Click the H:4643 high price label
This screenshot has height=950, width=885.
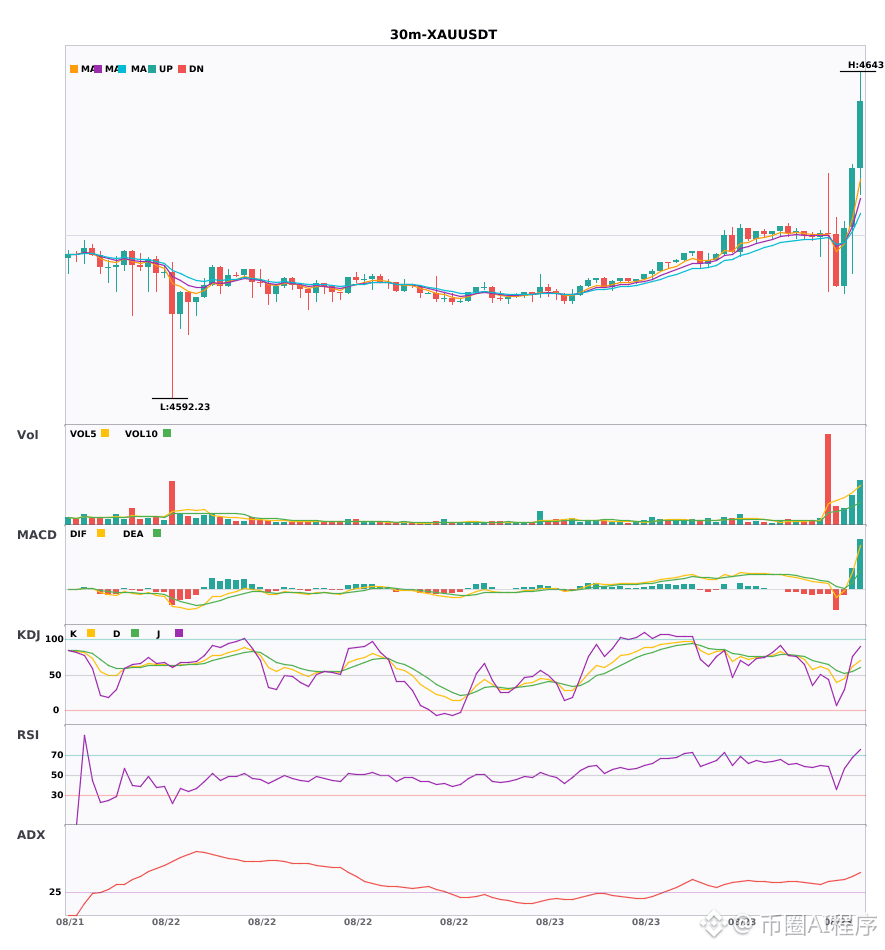(x=866, y=65)
